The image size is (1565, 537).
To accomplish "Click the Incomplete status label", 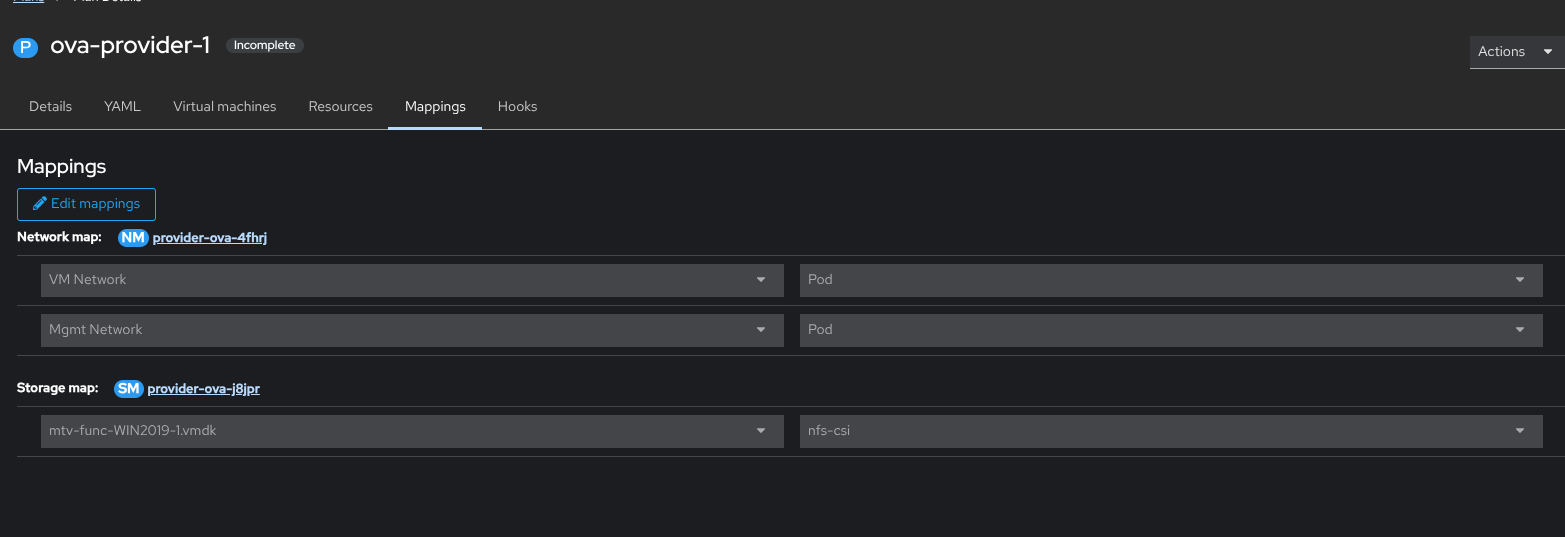I will [264, 46].
